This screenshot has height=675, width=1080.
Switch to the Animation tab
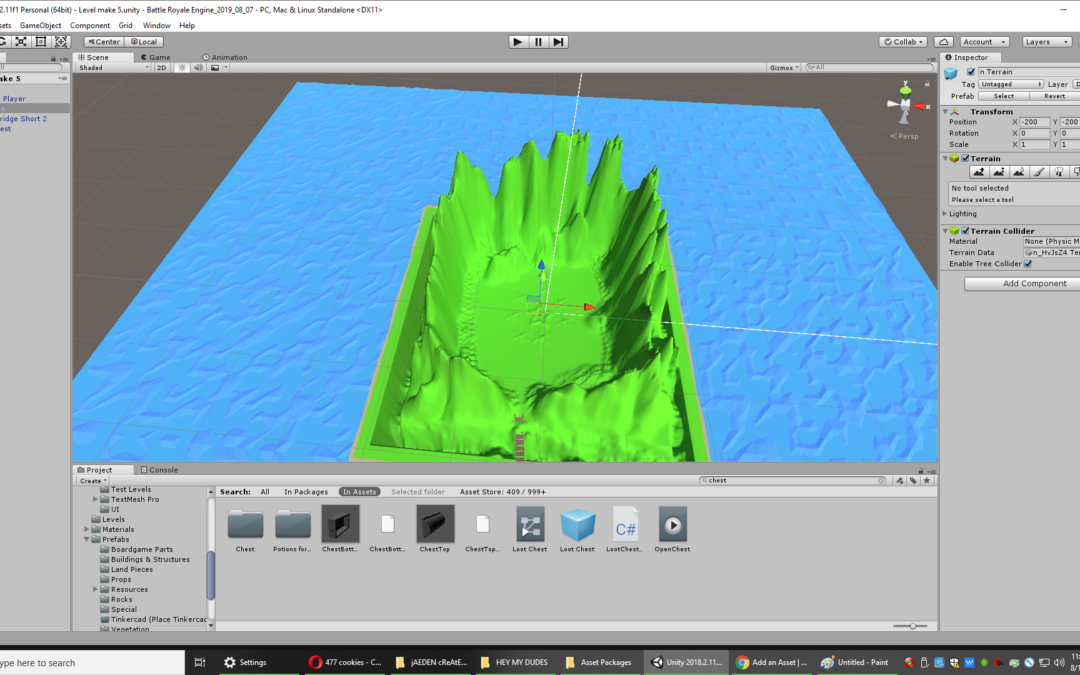(225, 57)
